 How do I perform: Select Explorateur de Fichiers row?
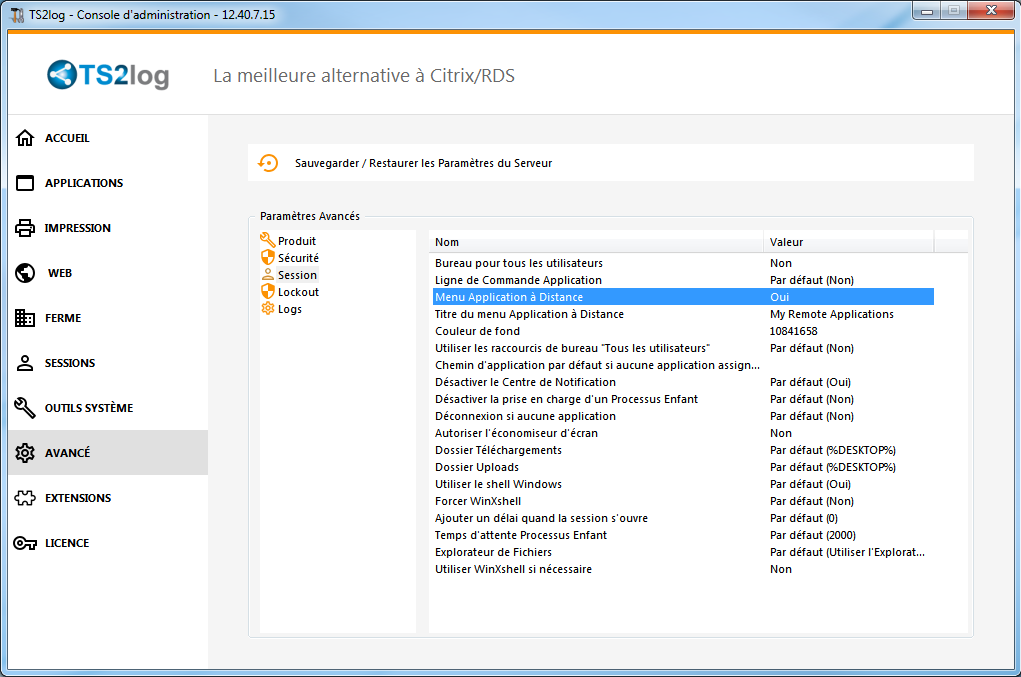683,552
